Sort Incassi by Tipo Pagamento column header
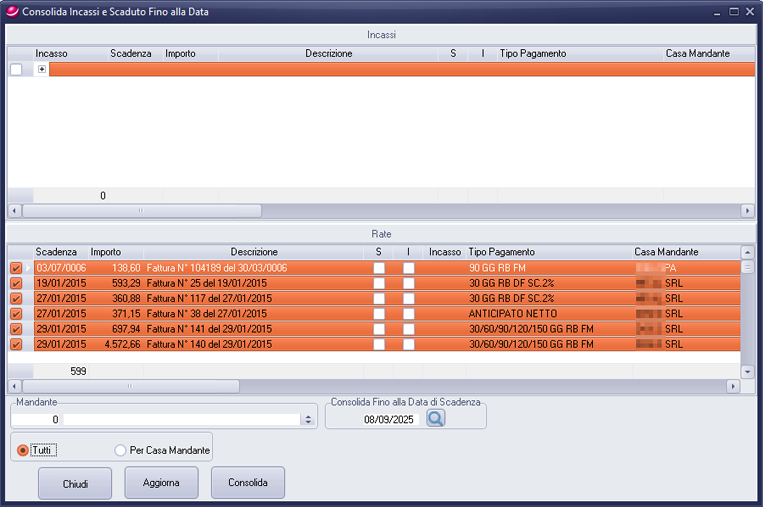 [x=532, y=53]
